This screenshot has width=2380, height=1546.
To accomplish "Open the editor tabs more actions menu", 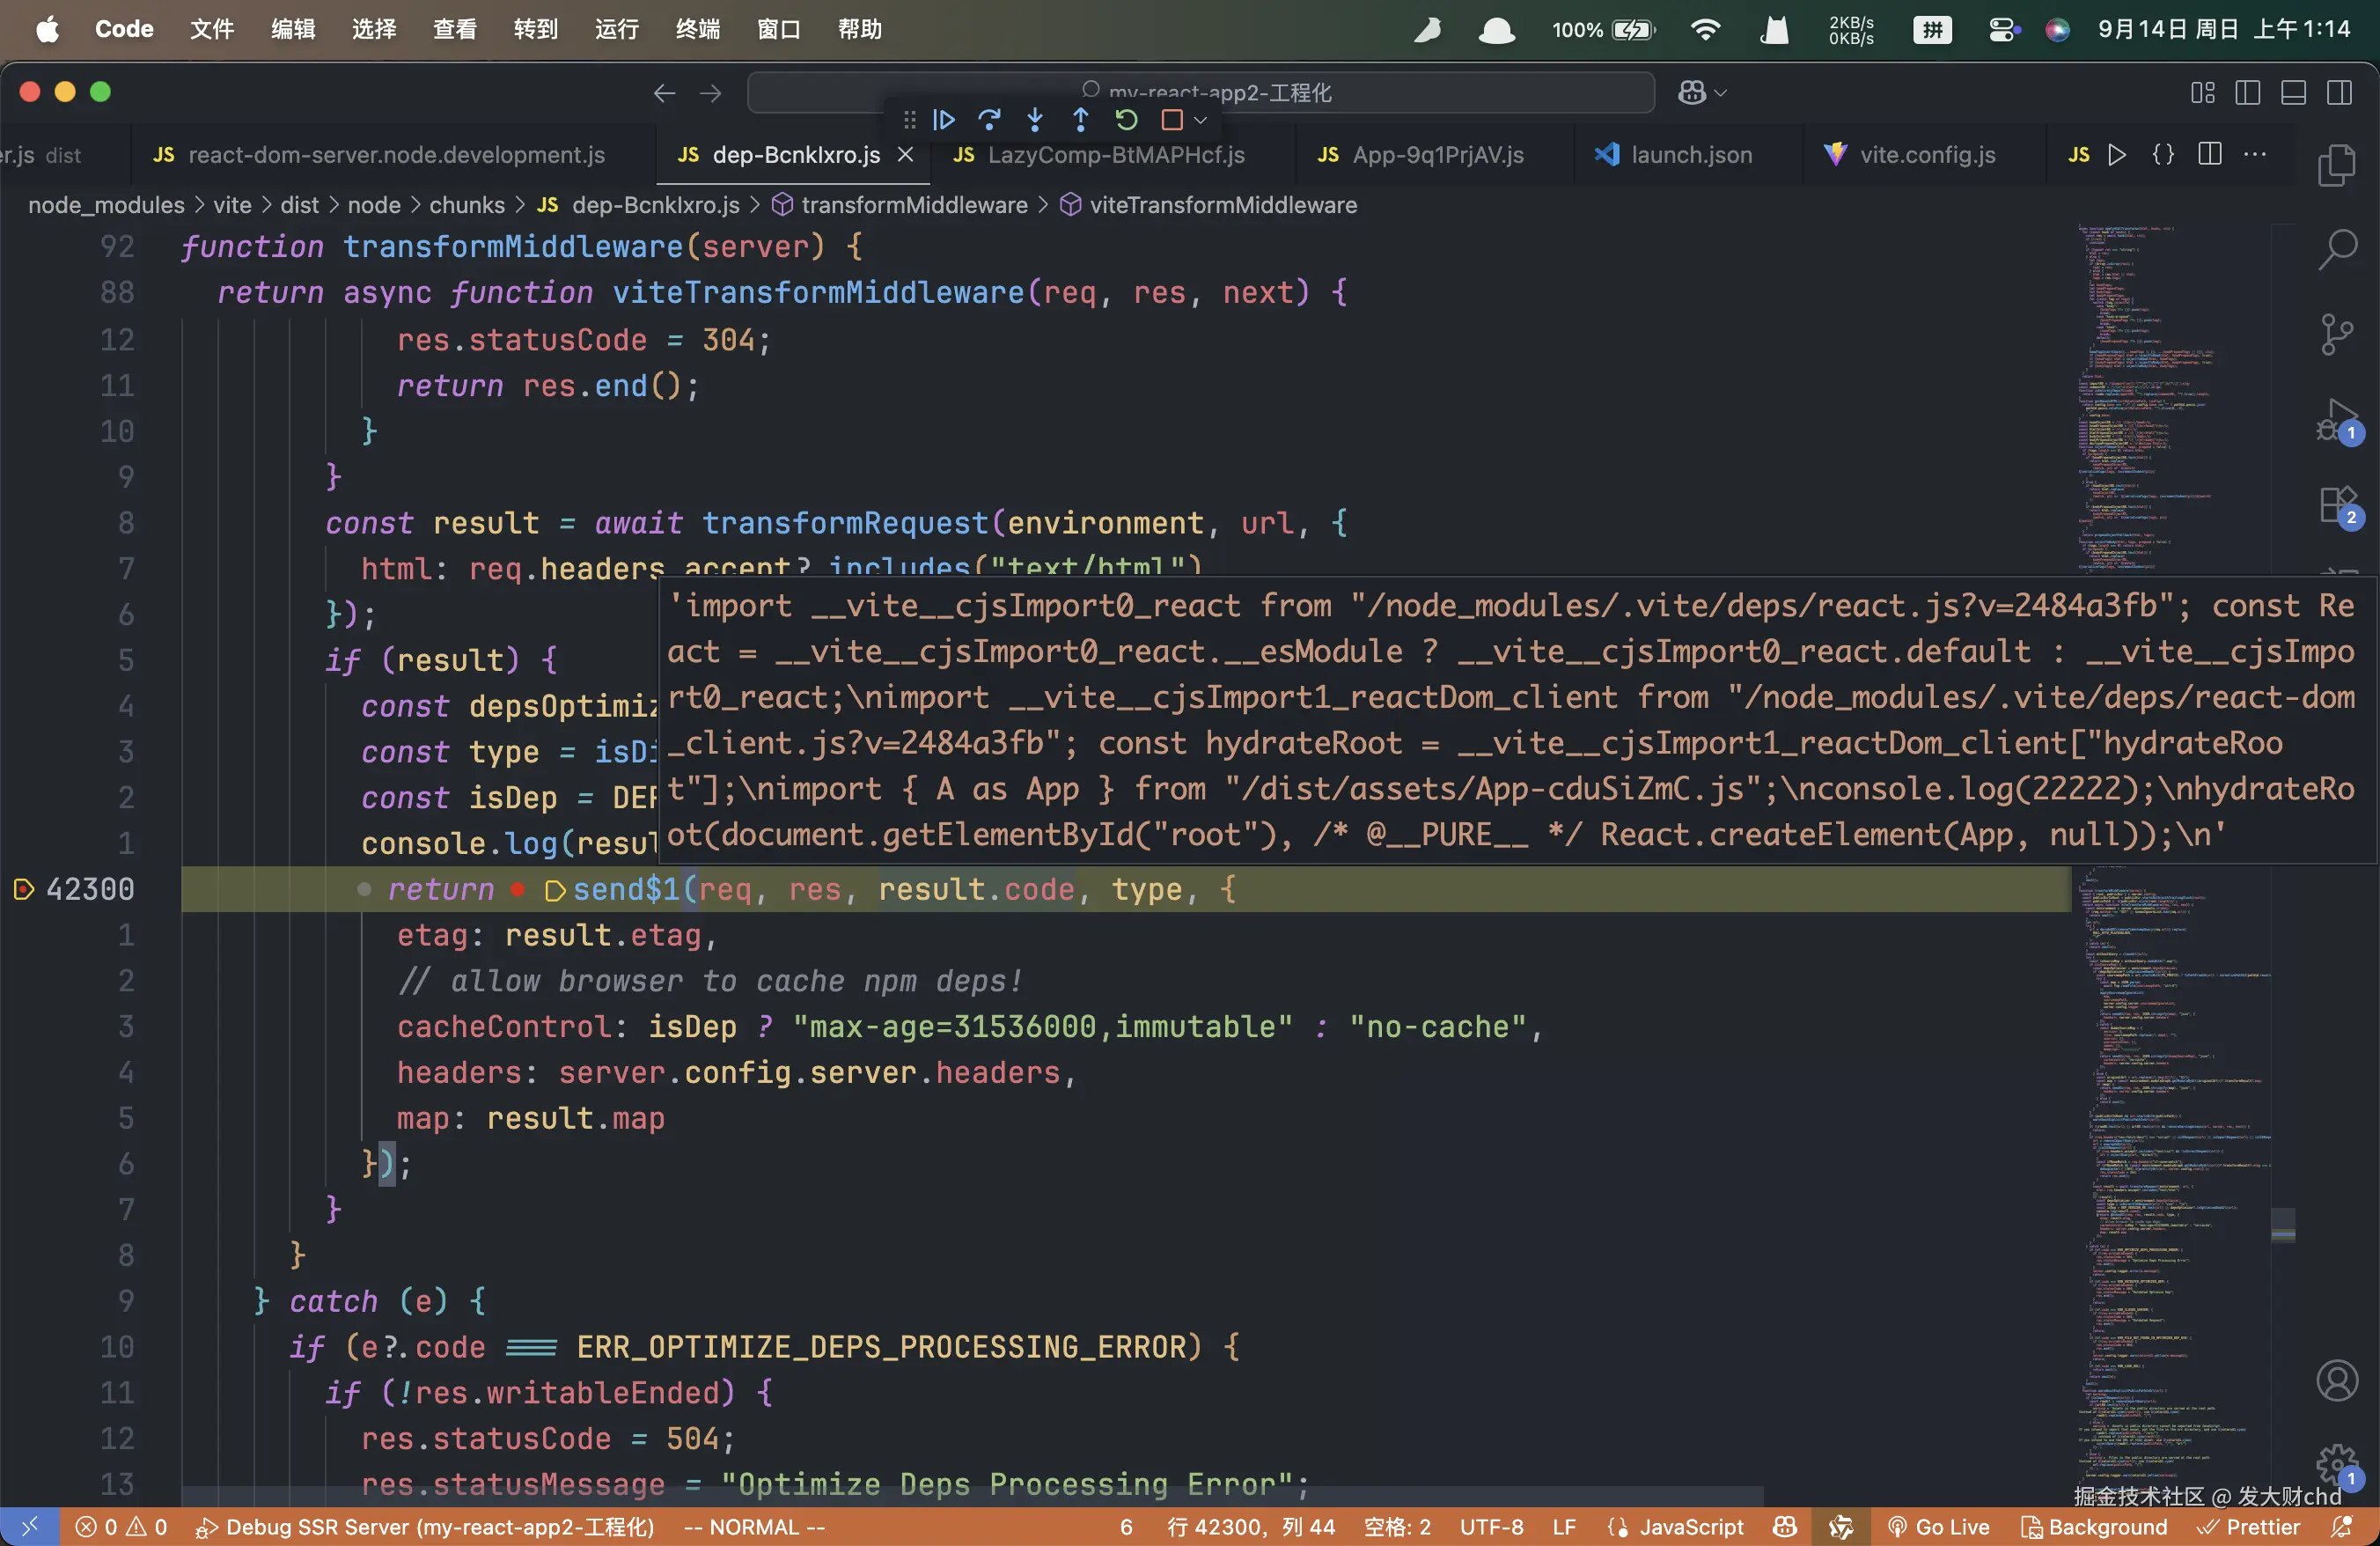I will pos(2255,154).
